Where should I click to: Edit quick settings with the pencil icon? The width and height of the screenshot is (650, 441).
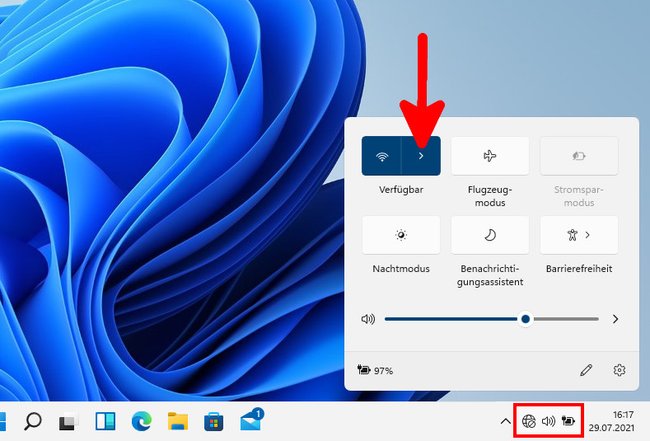(586, 370)
